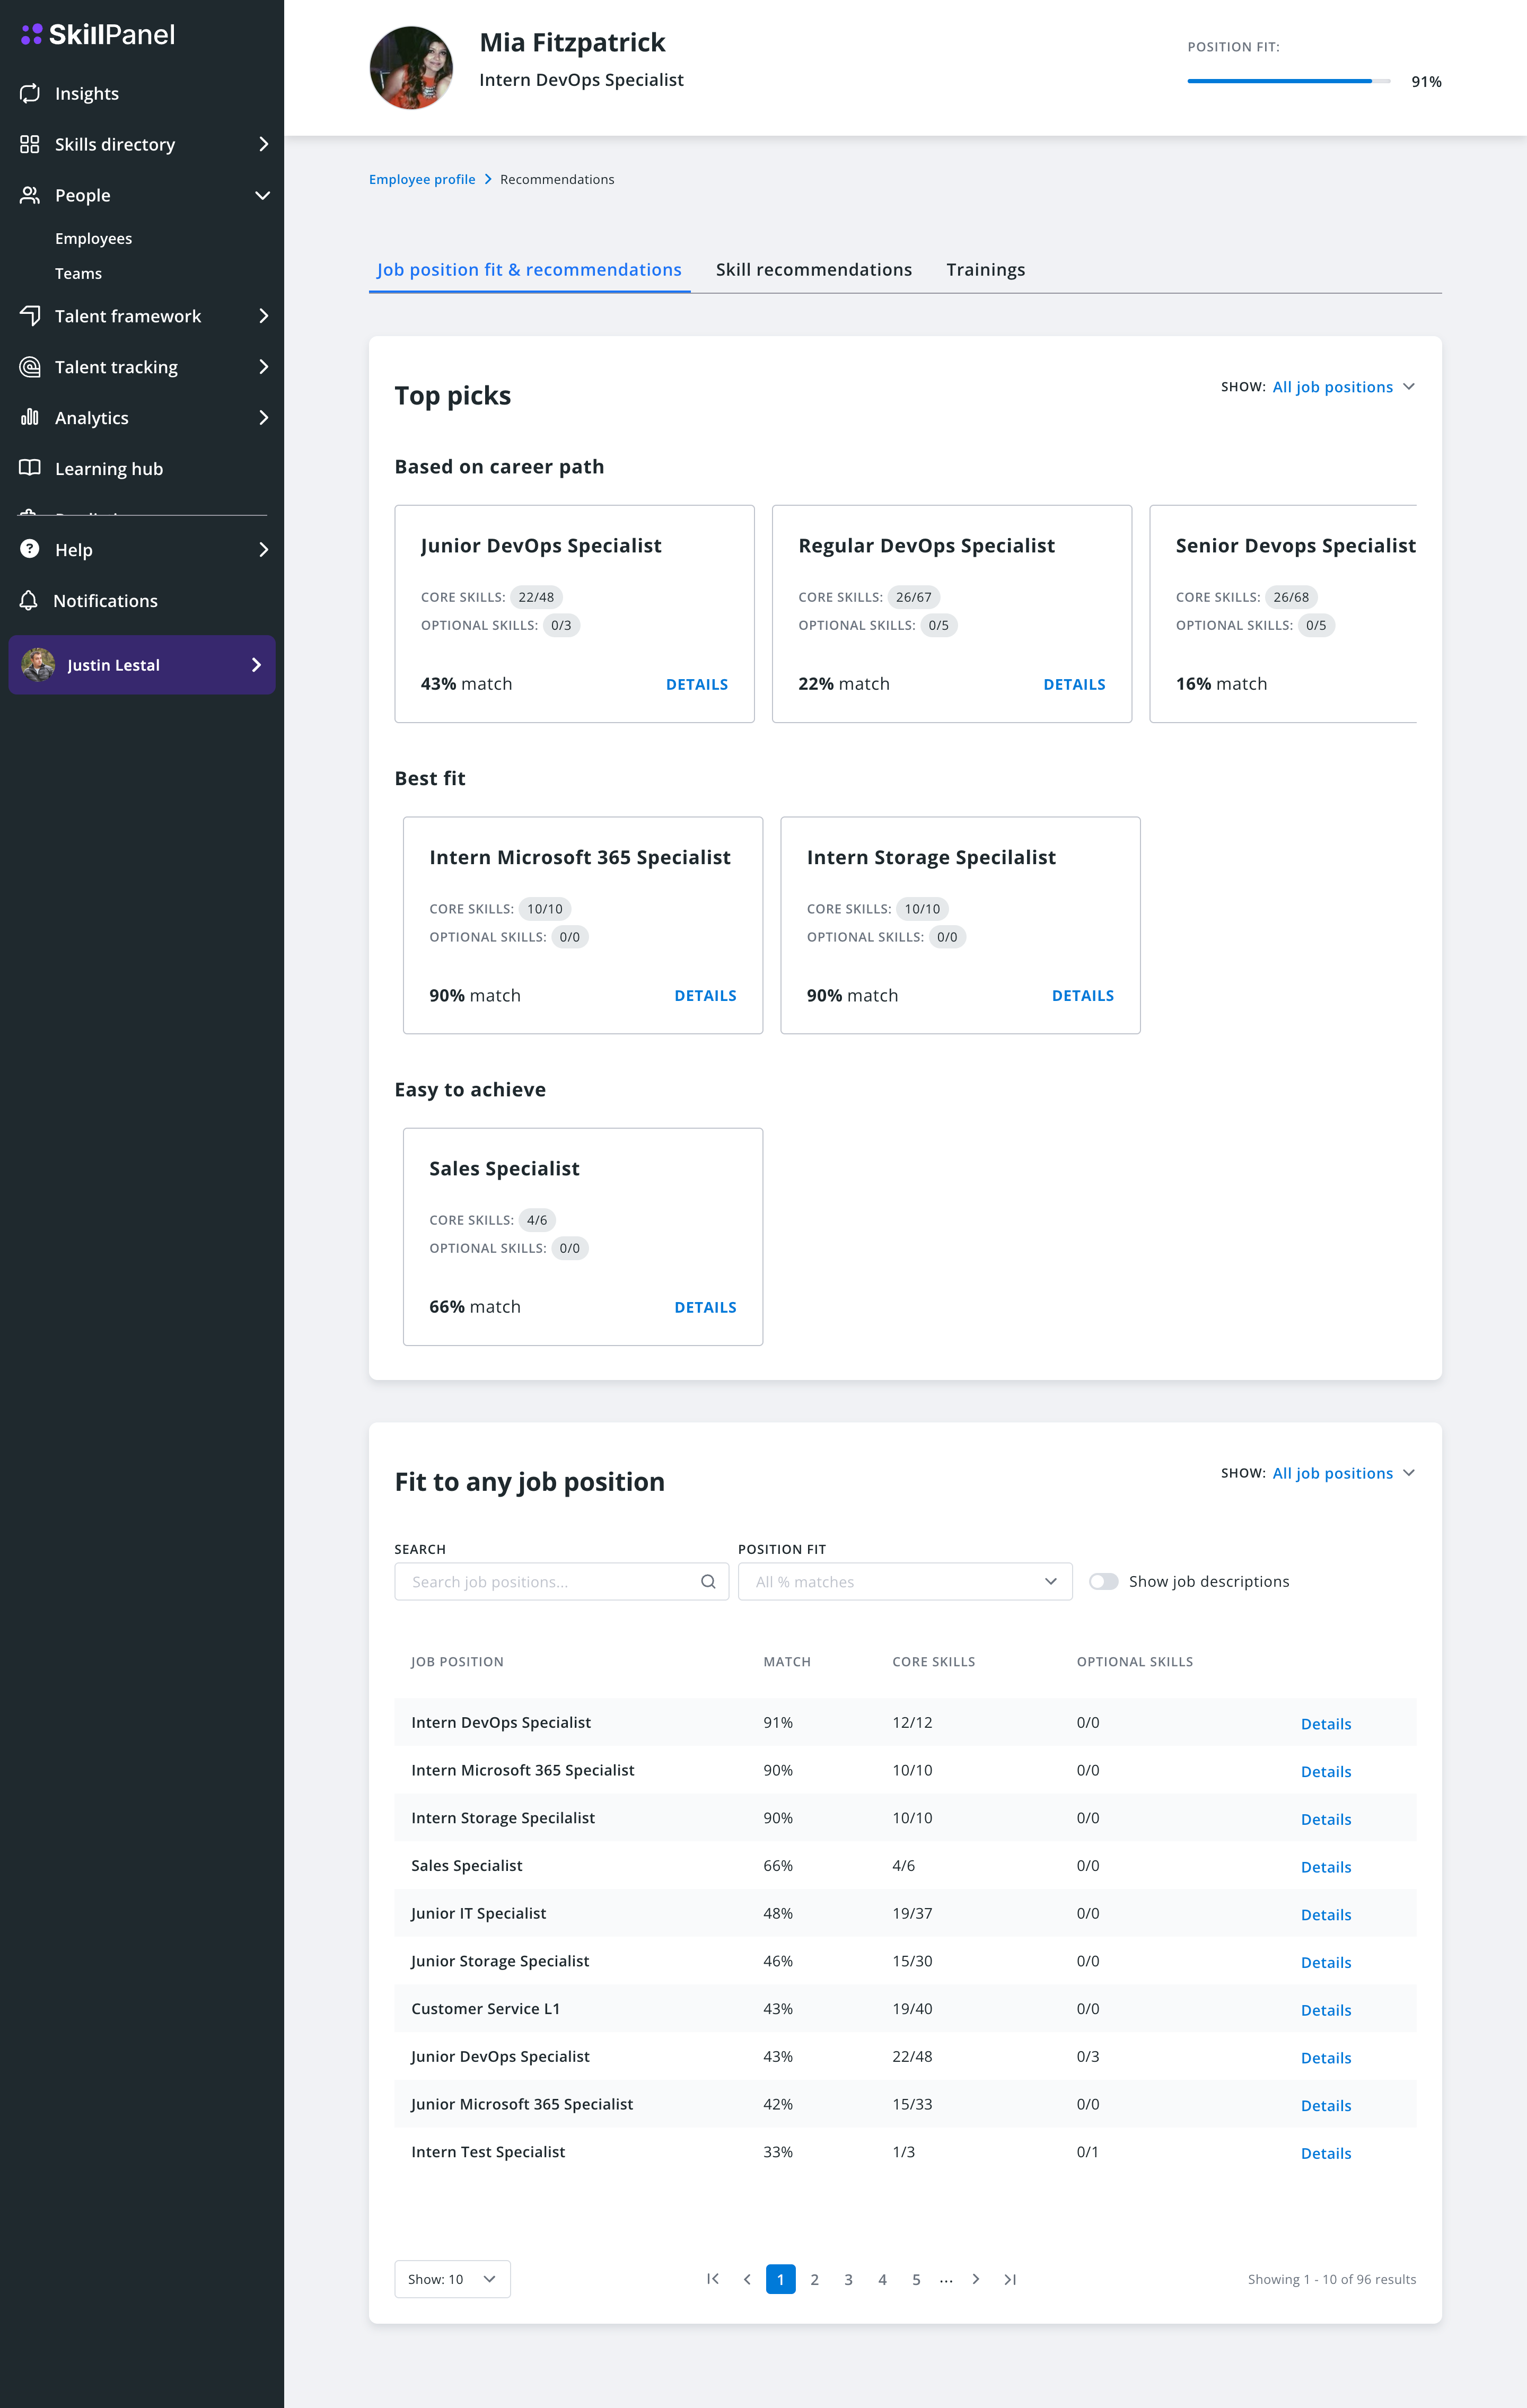Collapse the People sidebar section
This screenshot has height=2408, width=1527.
[263, 195]
